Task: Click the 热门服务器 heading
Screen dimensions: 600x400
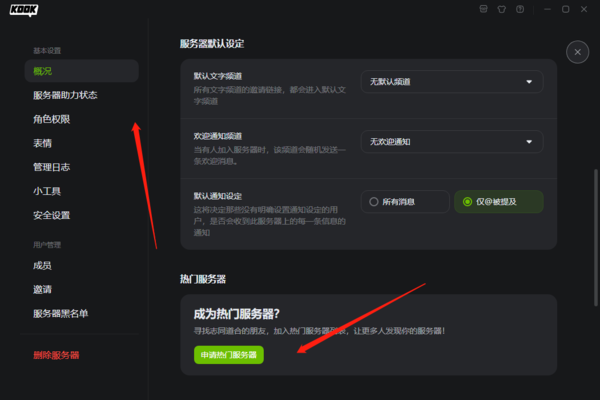Action: pyautogui.click(x=203, y=279)
